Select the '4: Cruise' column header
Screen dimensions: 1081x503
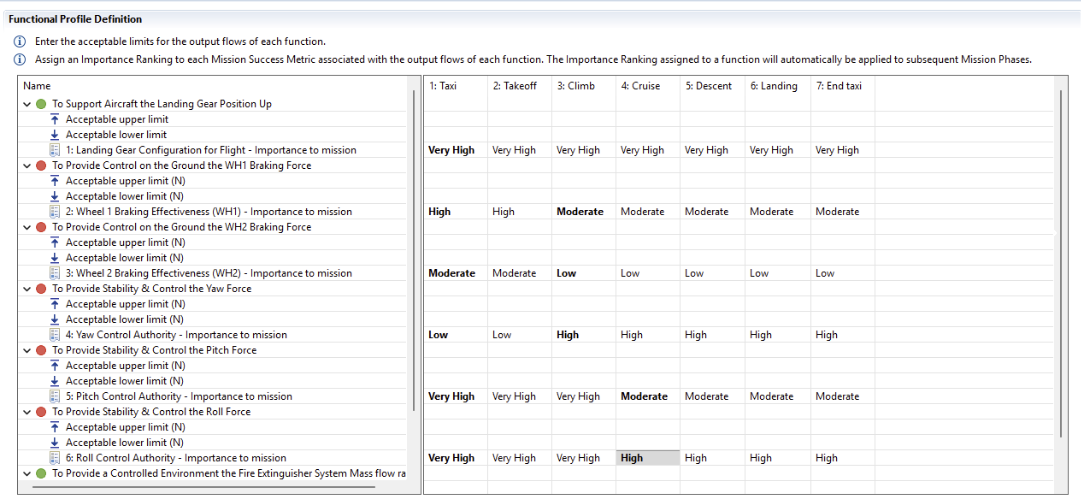coord(647,86)
